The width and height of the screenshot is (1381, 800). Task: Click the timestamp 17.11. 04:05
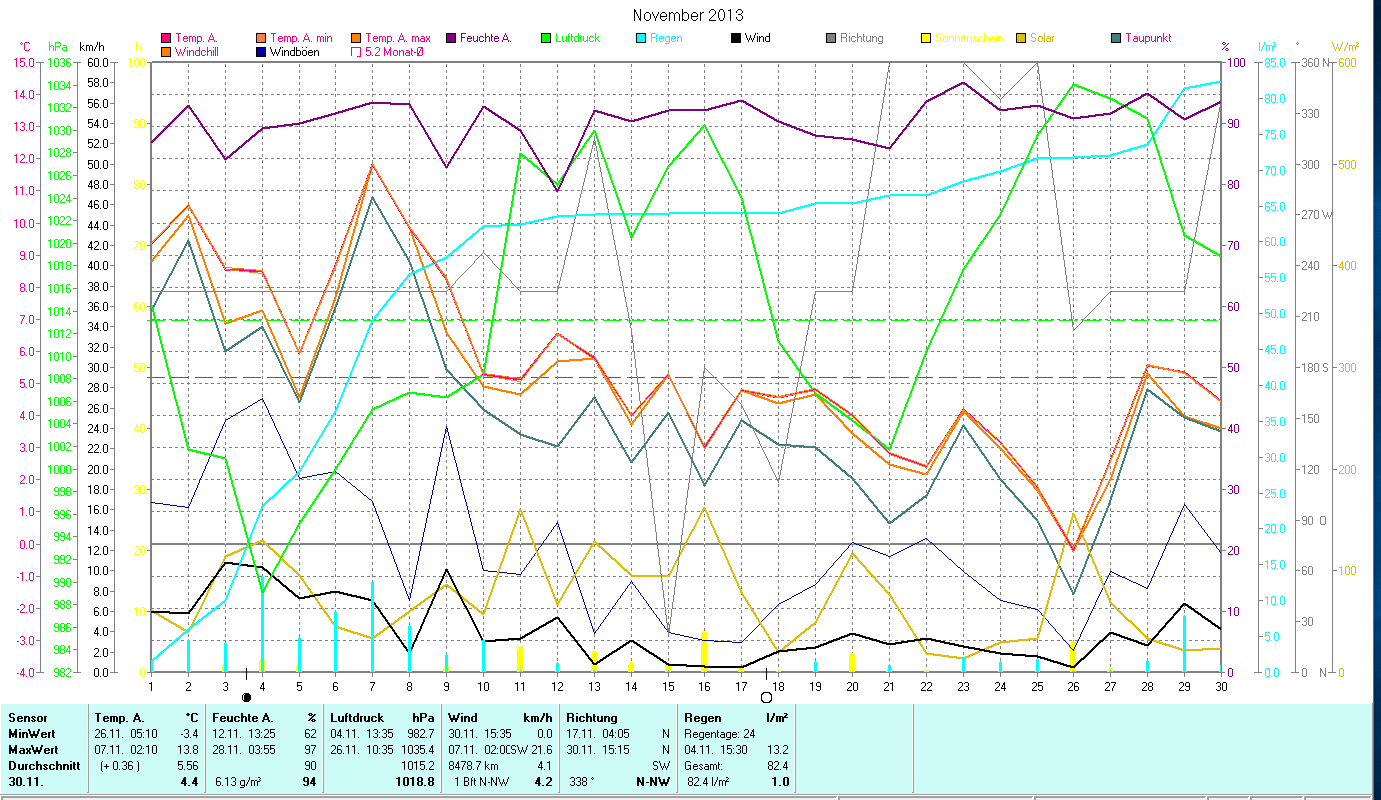pyautogui.click(x=597, y=733)
